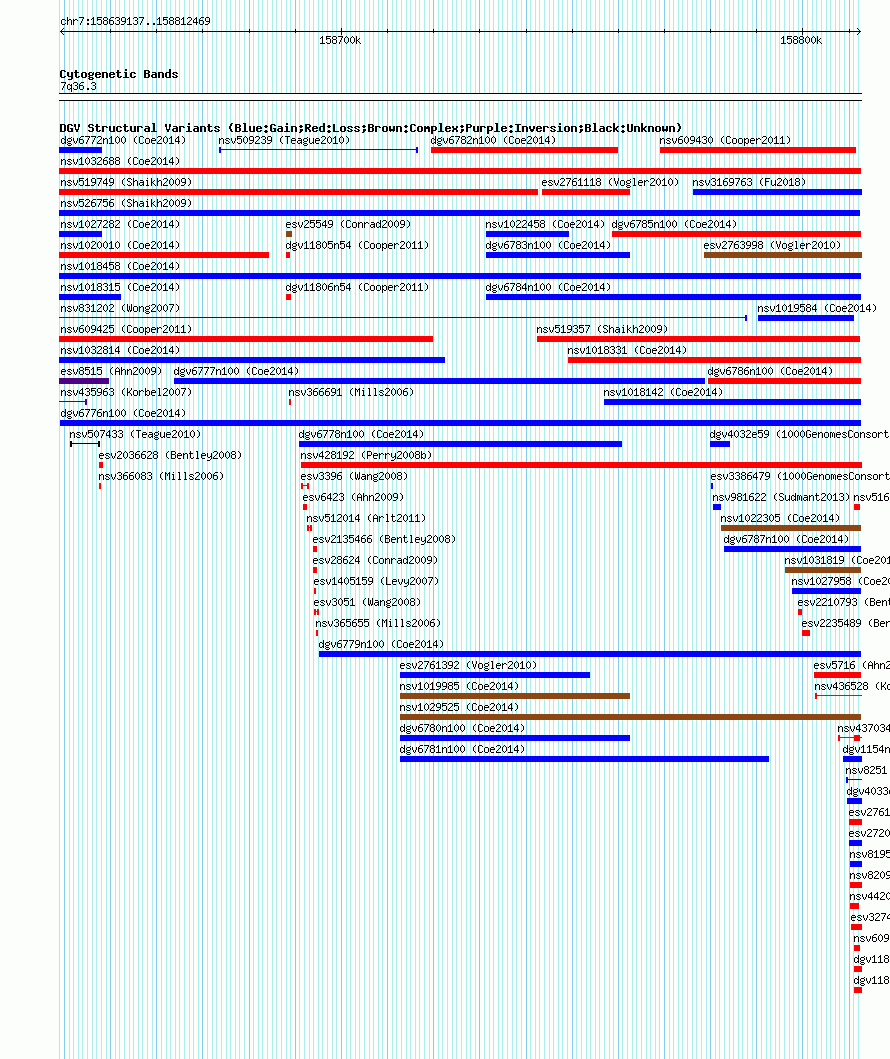Click nsv1018142 (Coe2014) label
This screenshot has height=1059, width=890.
pyautogui.click(x=662, y=392)
